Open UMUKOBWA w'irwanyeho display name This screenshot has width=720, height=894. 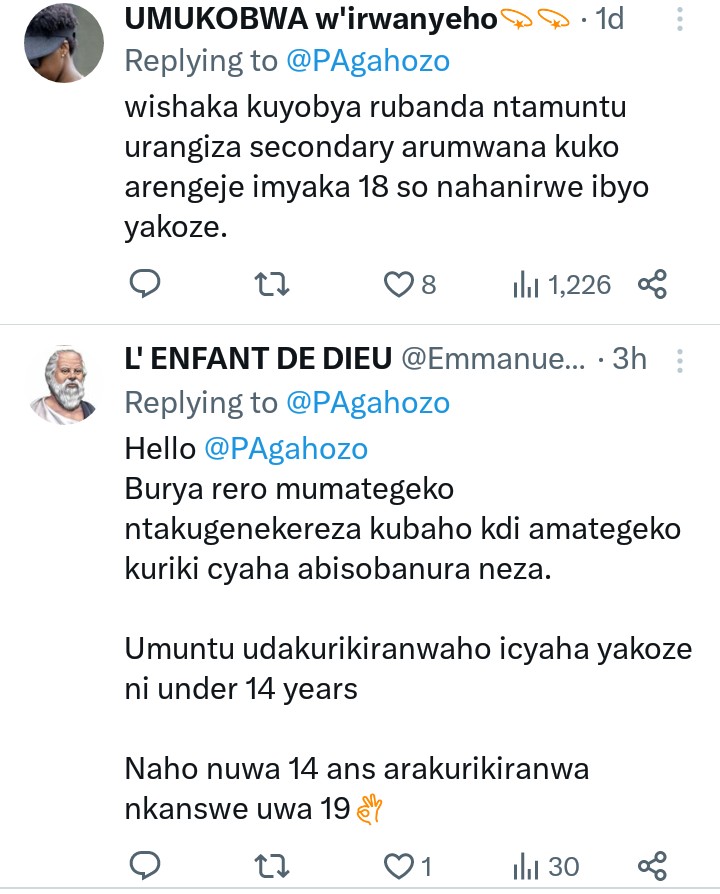point(310,19)
